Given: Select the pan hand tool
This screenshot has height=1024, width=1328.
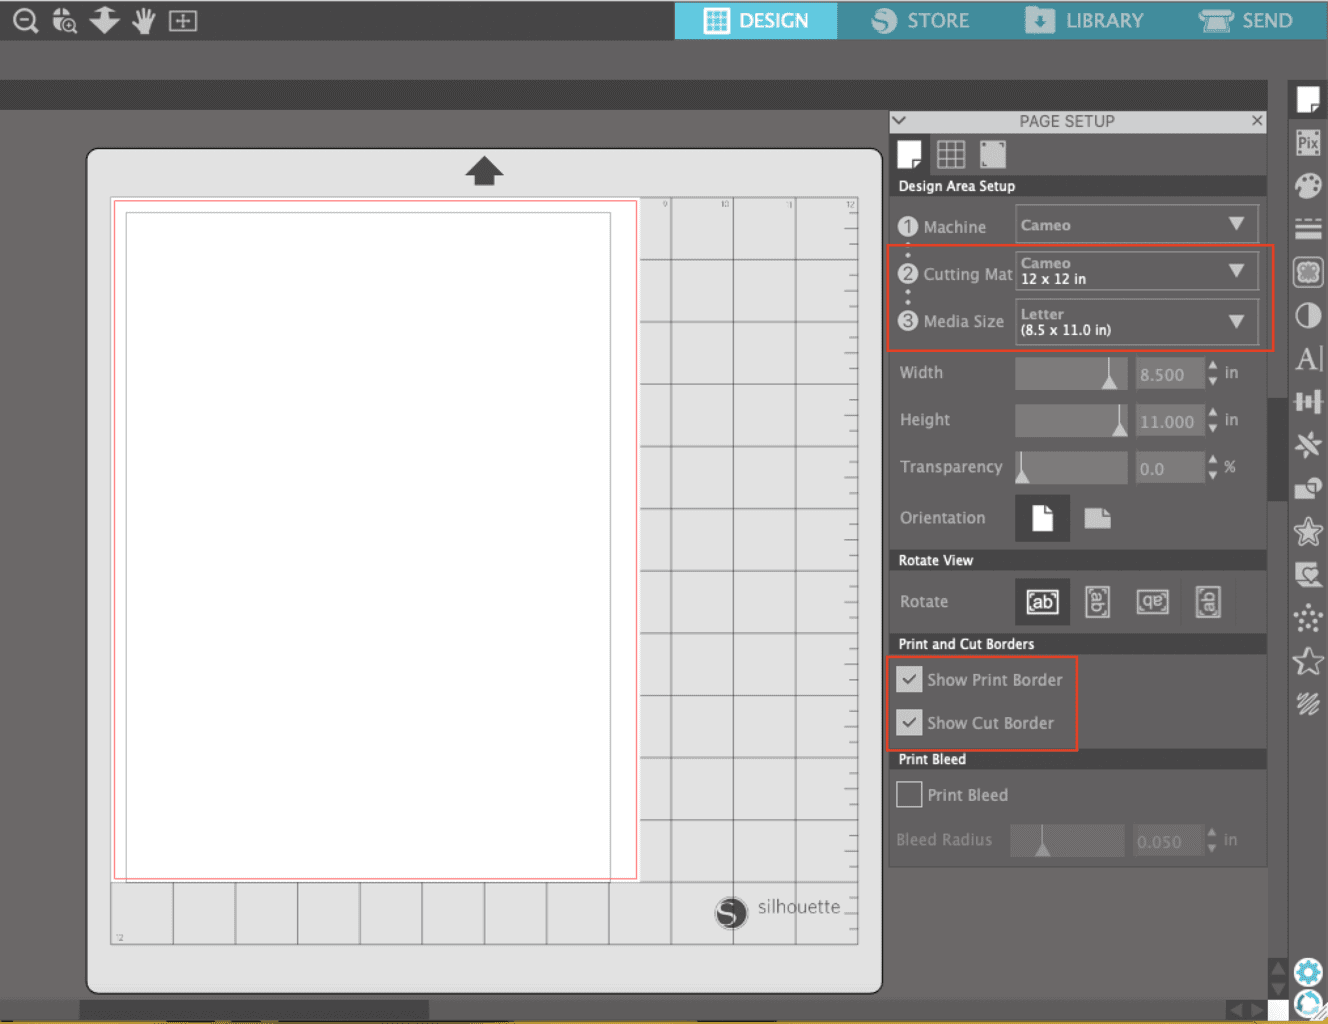Looking at the screenshot, I should pyautogui.click(x=144, y=20).
